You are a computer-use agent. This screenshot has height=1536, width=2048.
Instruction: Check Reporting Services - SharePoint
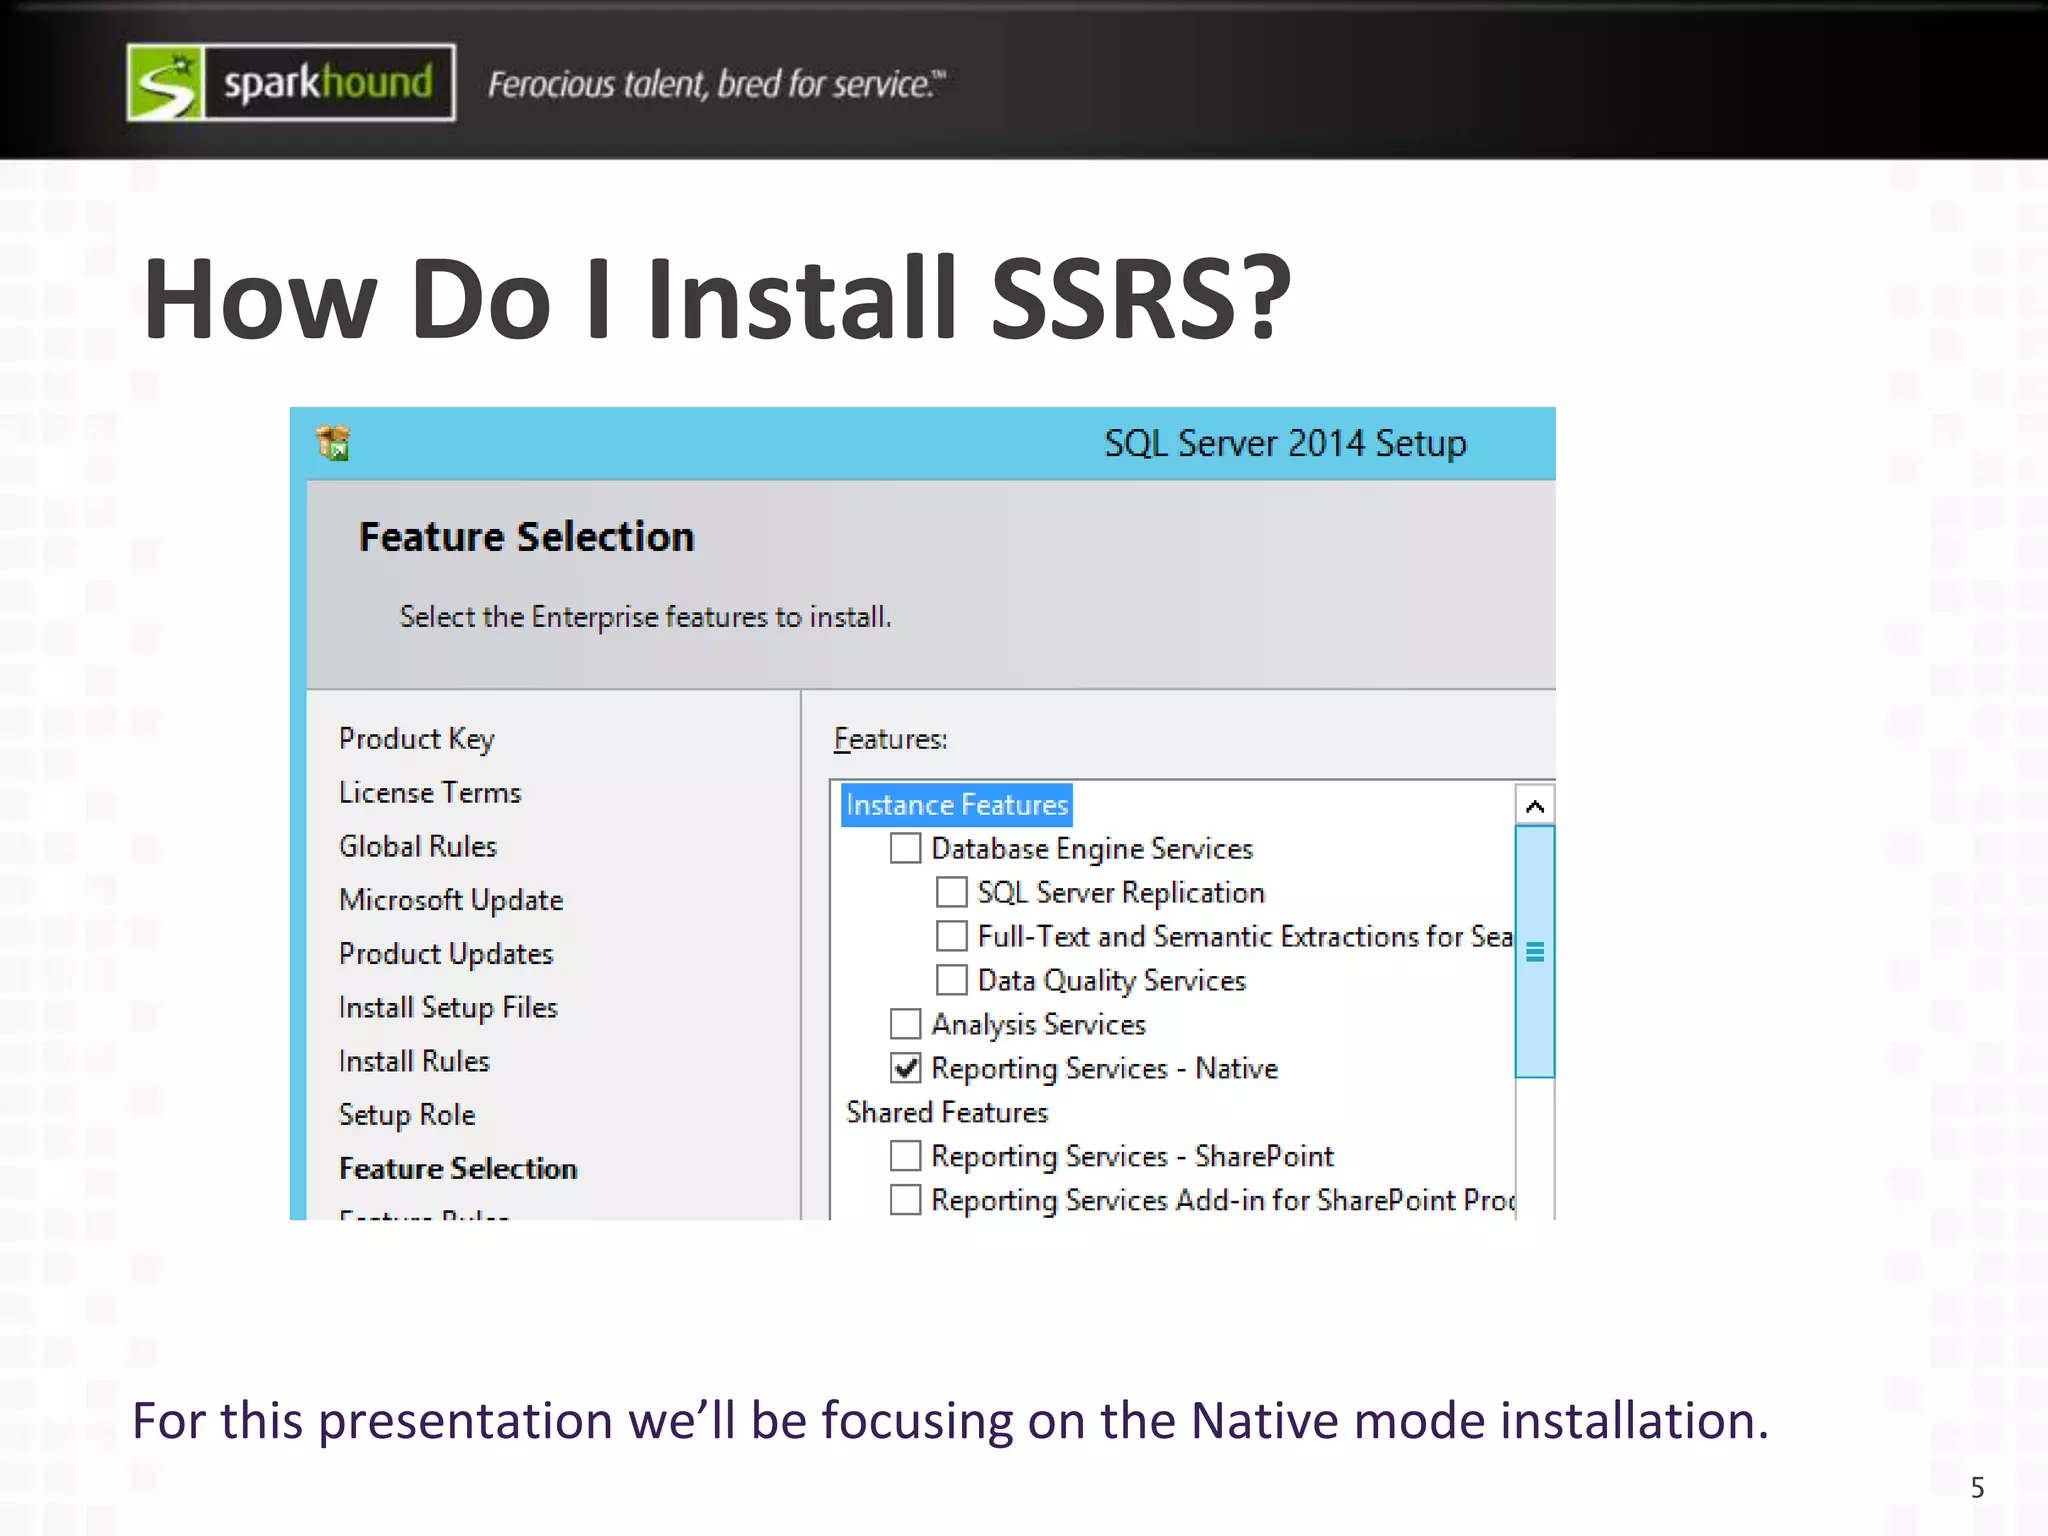click(x=905, y=1156)
